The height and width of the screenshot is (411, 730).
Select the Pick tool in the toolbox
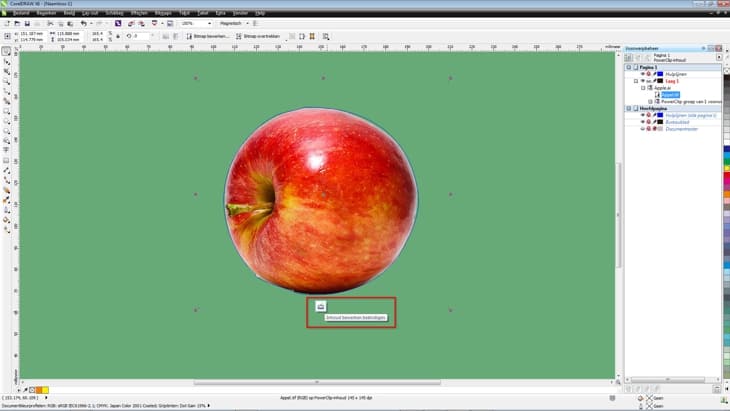pos(6,51)
